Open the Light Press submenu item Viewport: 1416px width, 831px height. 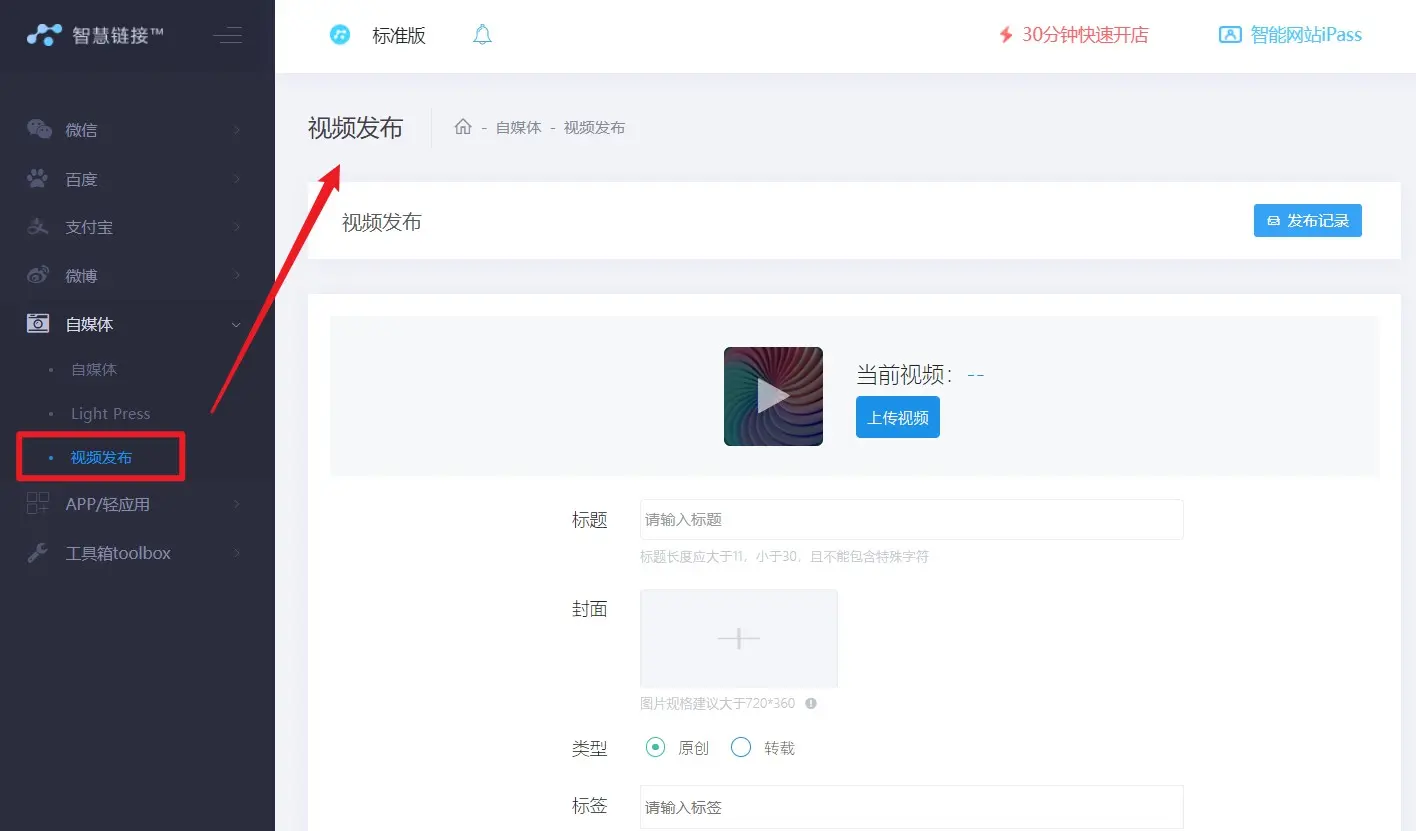pyautogui.click(x=110, y=414)
